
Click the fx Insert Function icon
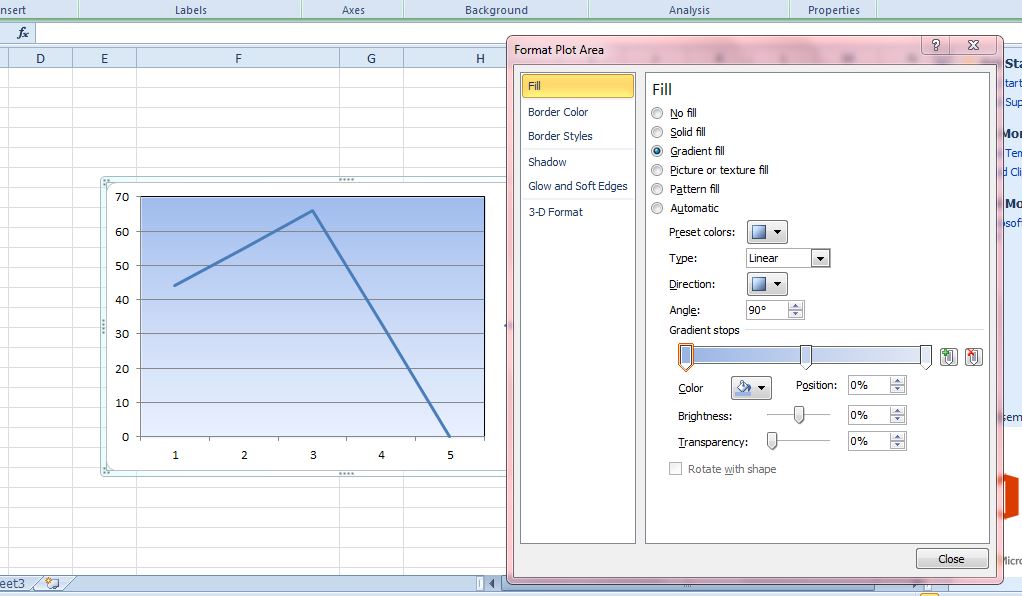23,33
